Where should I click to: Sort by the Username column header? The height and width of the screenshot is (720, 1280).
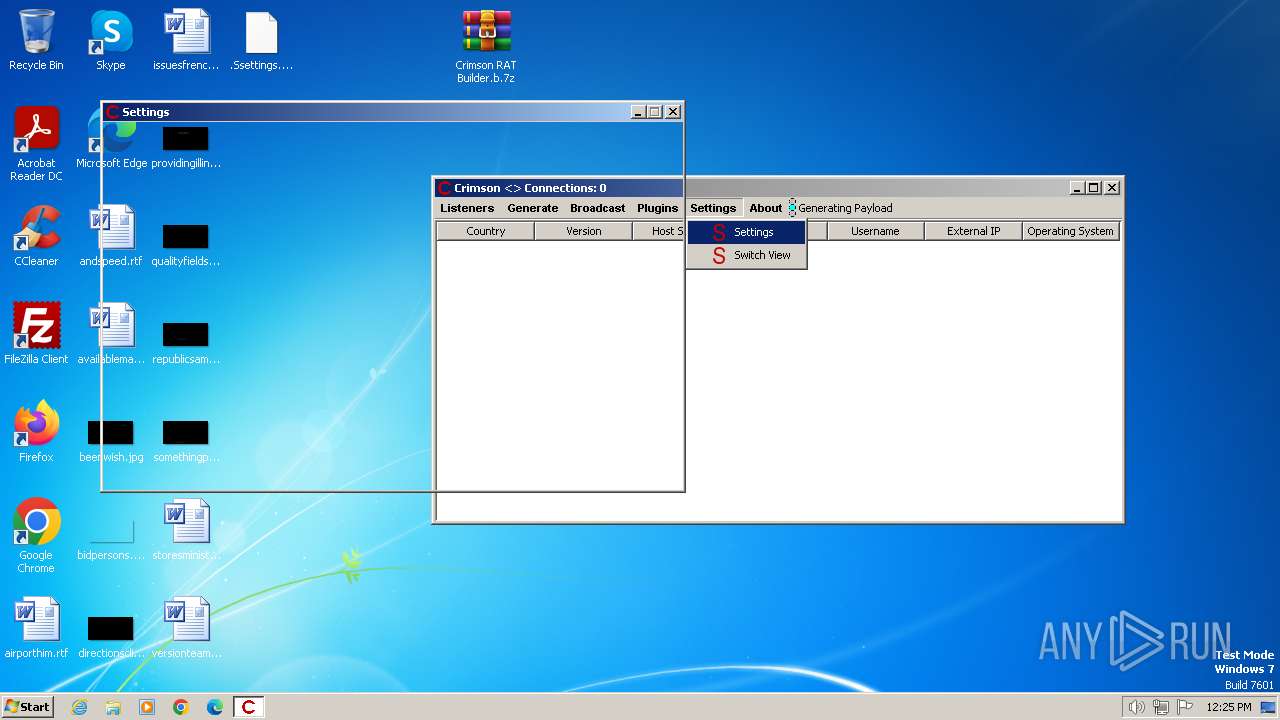click(x=875, y=231)
